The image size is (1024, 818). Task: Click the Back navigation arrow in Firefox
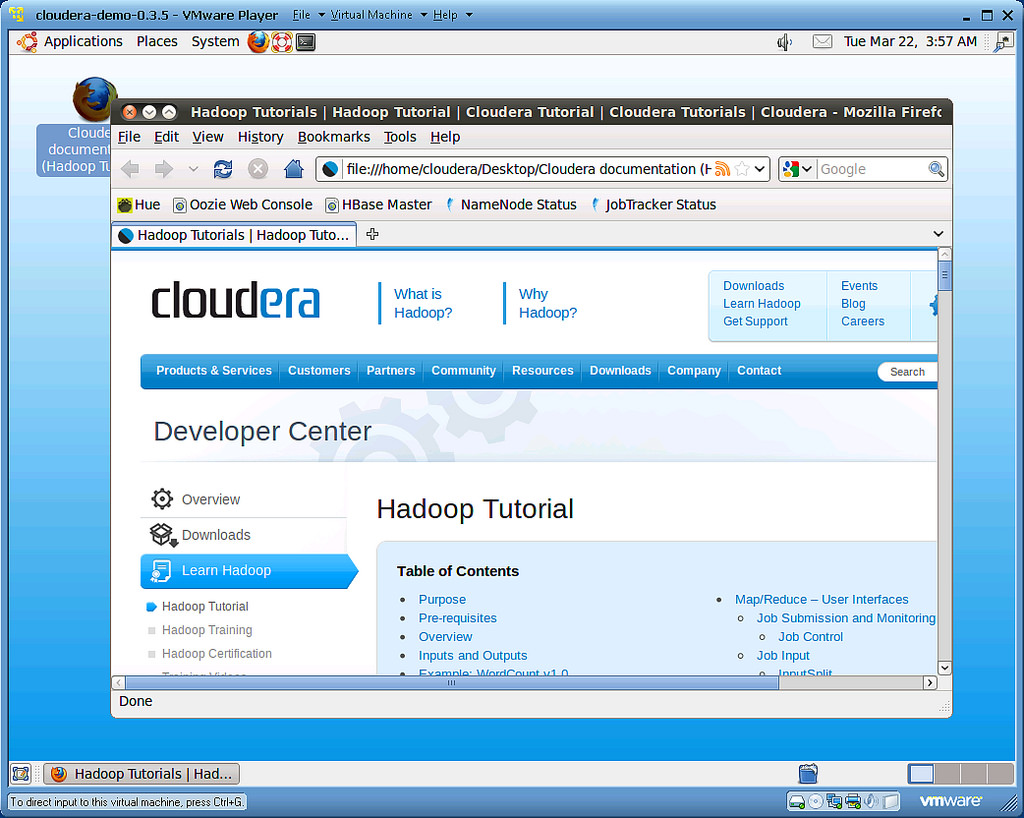130,168
